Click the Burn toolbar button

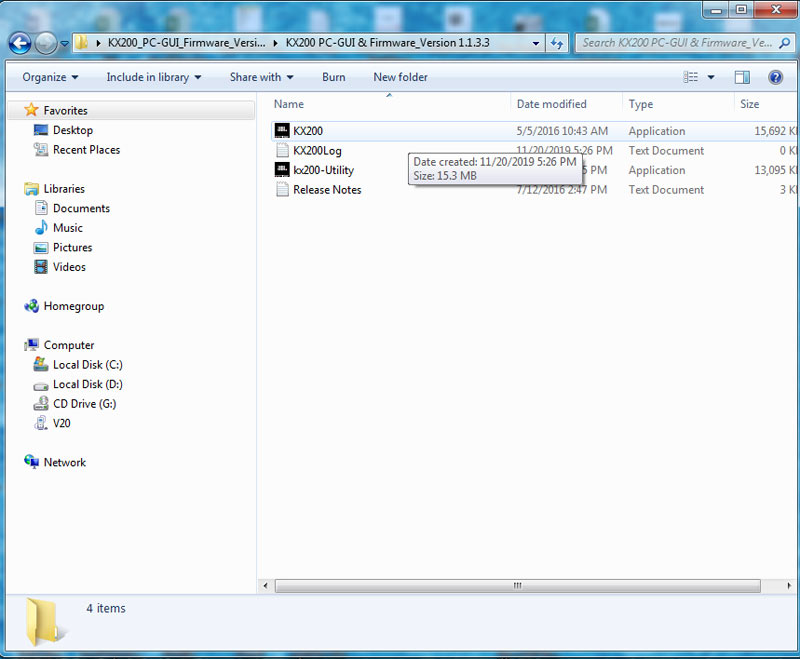334,77
